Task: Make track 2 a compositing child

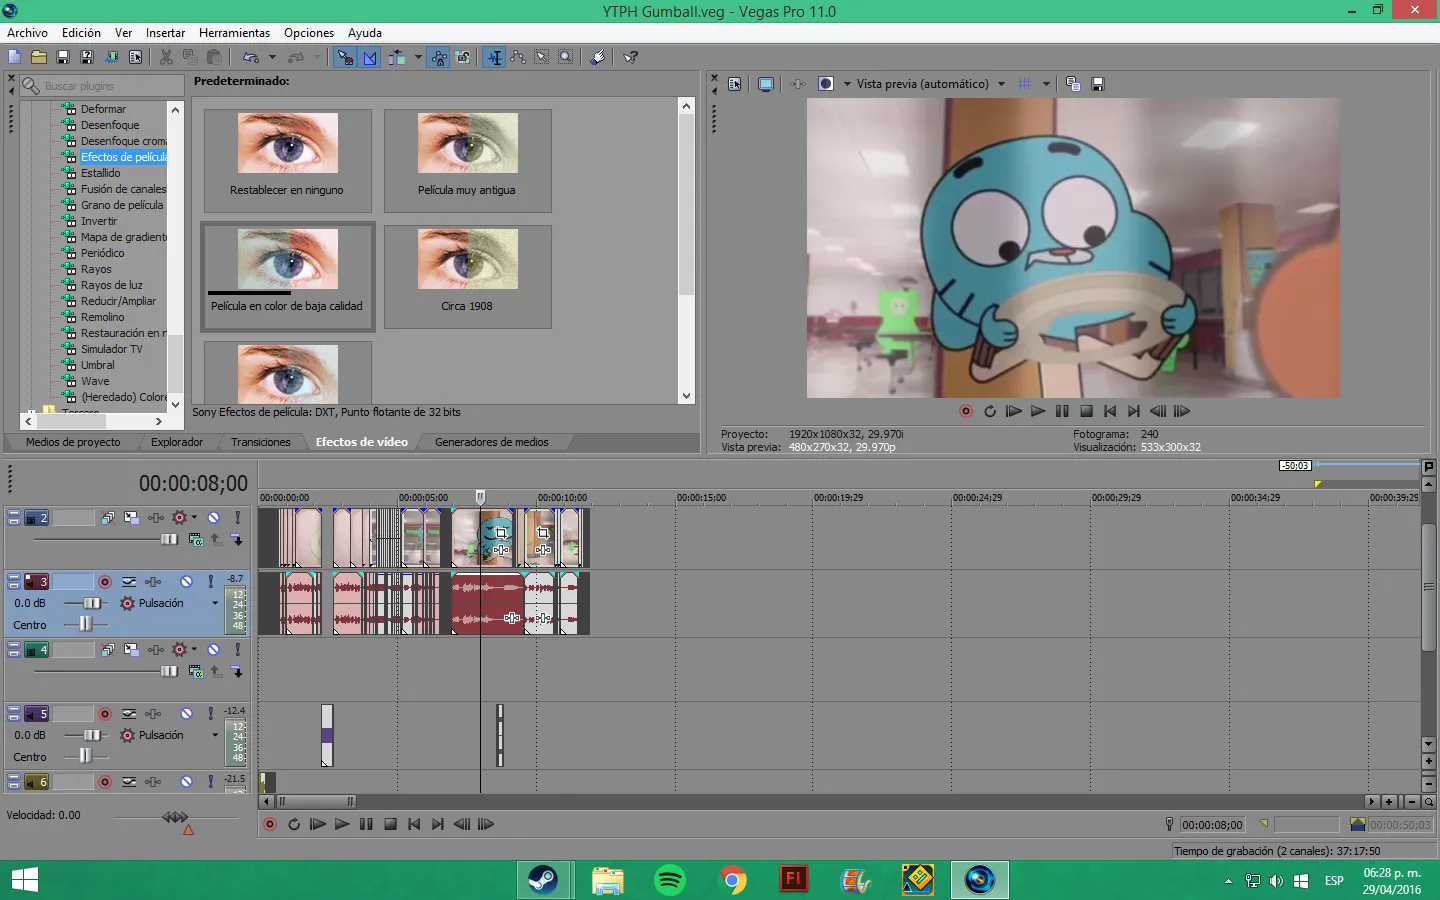Action: pos(237,539)
